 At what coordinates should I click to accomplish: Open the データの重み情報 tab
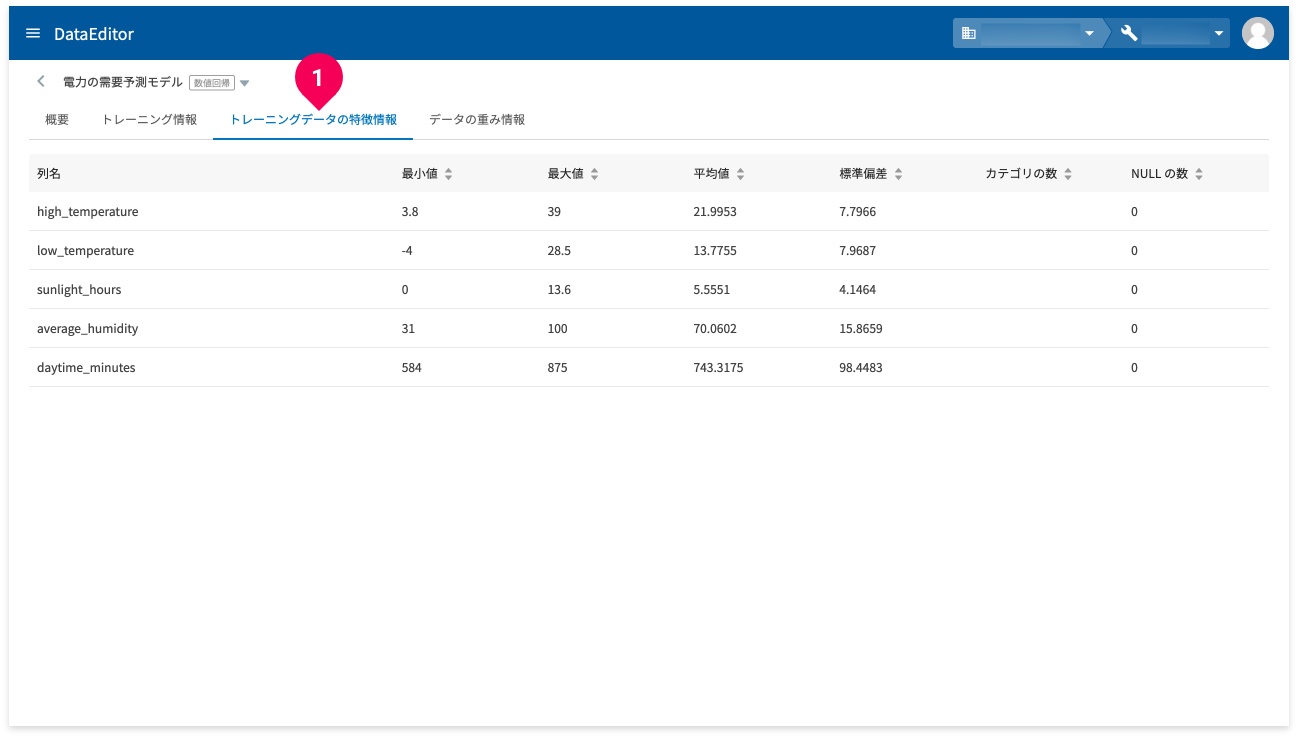pos(477,120)
